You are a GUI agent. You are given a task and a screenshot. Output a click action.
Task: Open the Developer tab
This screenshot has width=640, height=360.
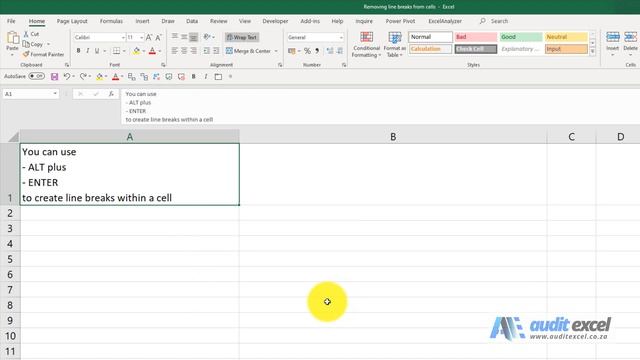point(275,21)
